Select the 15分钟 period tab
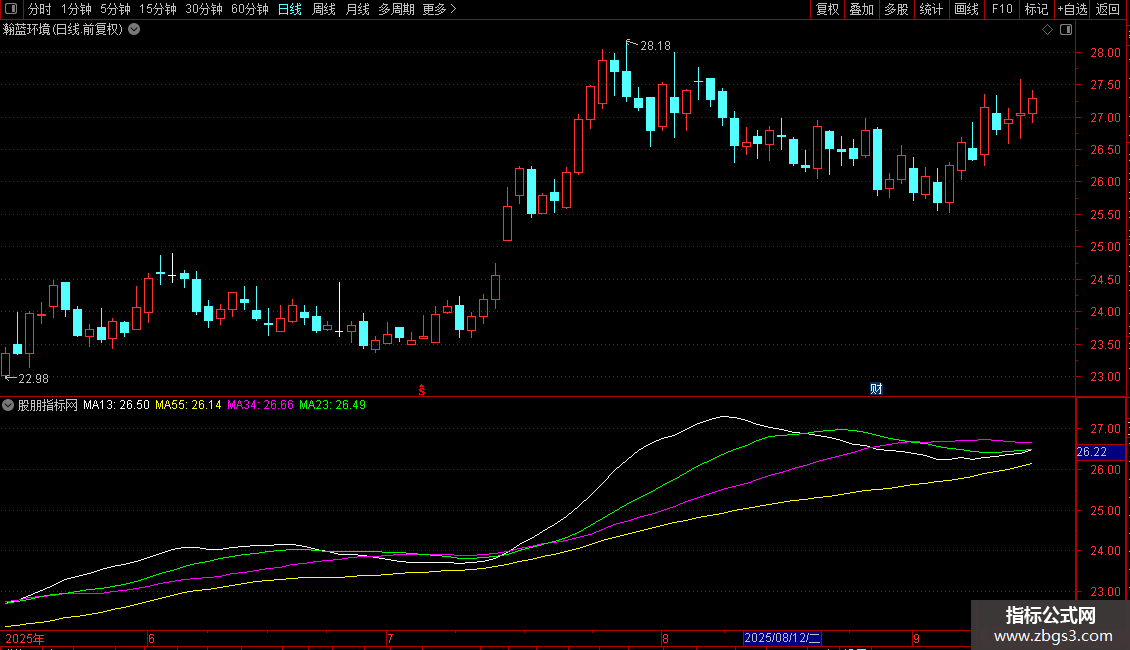1130x650 pixels. pyautogui.click(x=158, y=9)
